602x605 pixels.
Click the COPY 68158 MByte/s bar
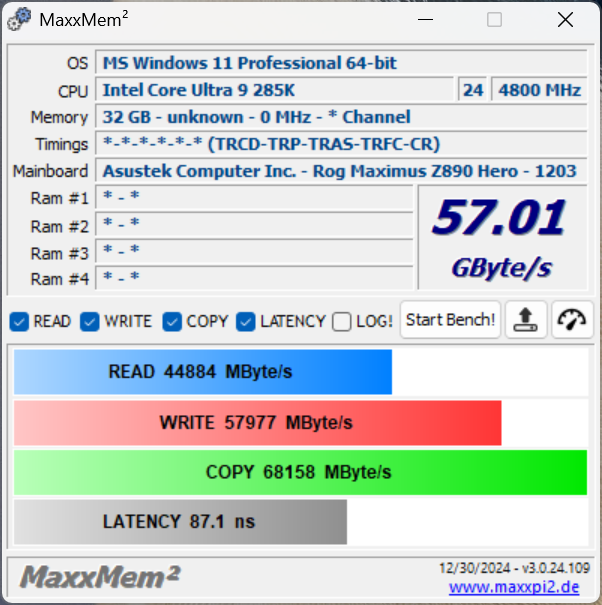[301, 472]
